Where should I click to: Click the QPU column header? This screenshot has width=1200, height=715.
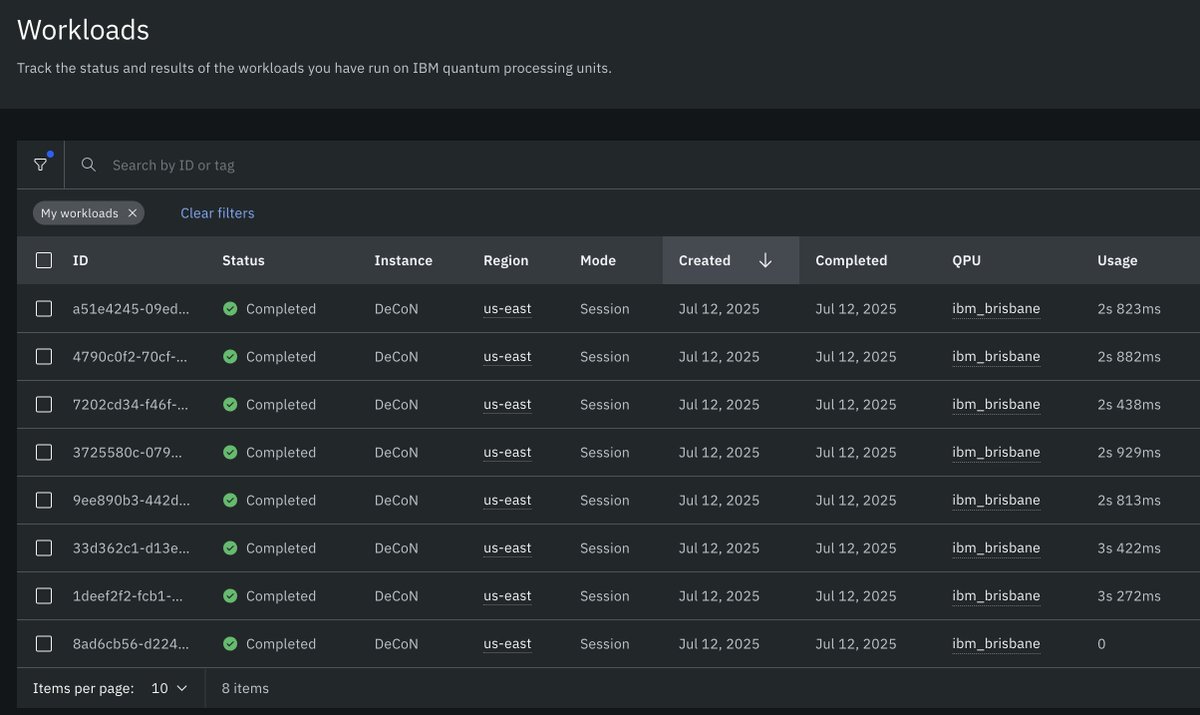coord(966,260)
